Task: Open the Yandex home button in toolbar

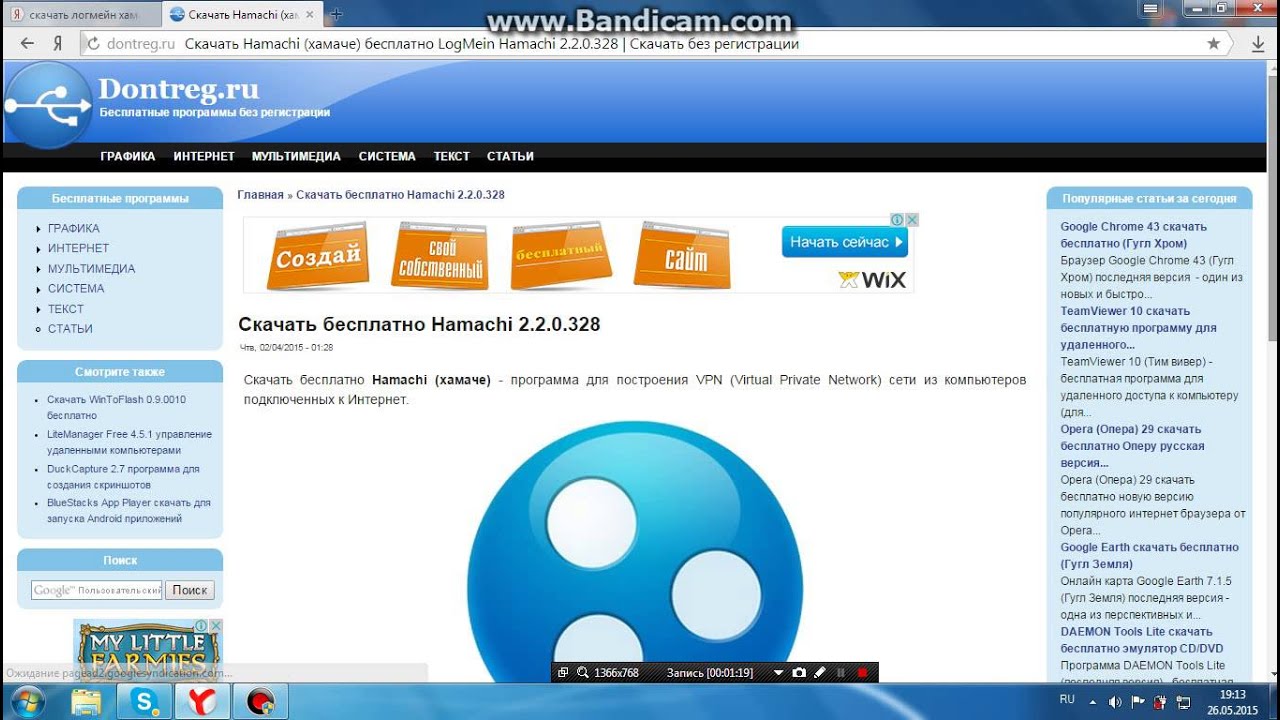Action: 58,44
